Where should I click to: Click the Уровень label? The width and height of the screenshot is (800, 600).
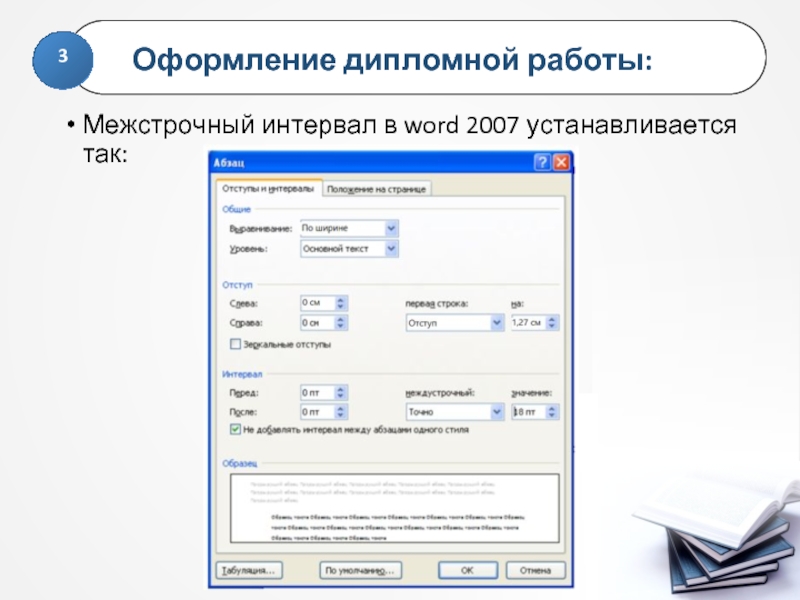pyautogui.click(x=248, y=249)
